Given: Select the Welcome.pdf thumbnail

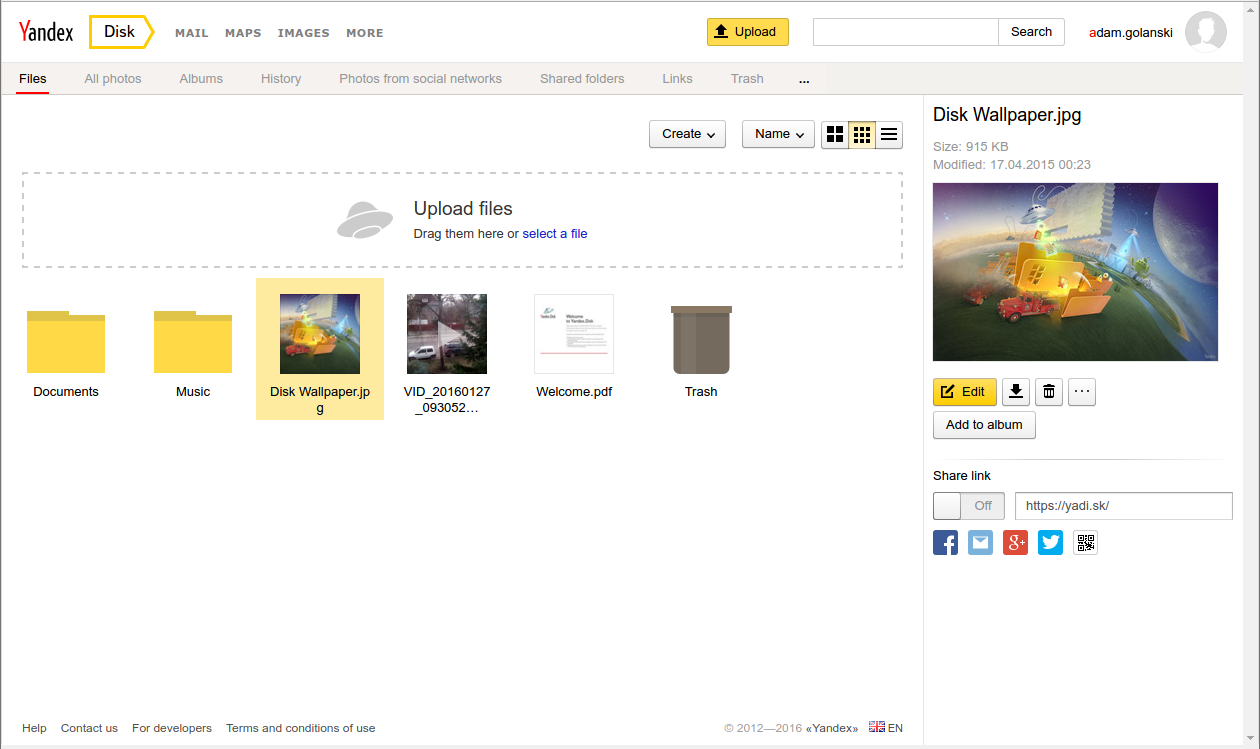Looking at the screenshot, I should coord(574,334).
